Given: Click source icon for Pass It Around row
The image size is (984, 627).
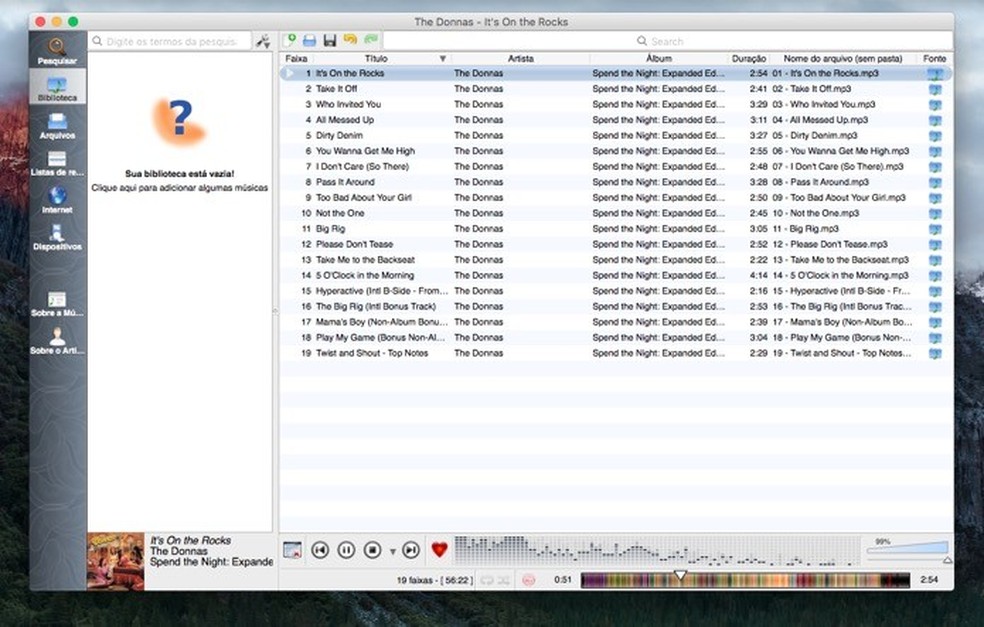Looking at the screenshot, I should [935, 183].
